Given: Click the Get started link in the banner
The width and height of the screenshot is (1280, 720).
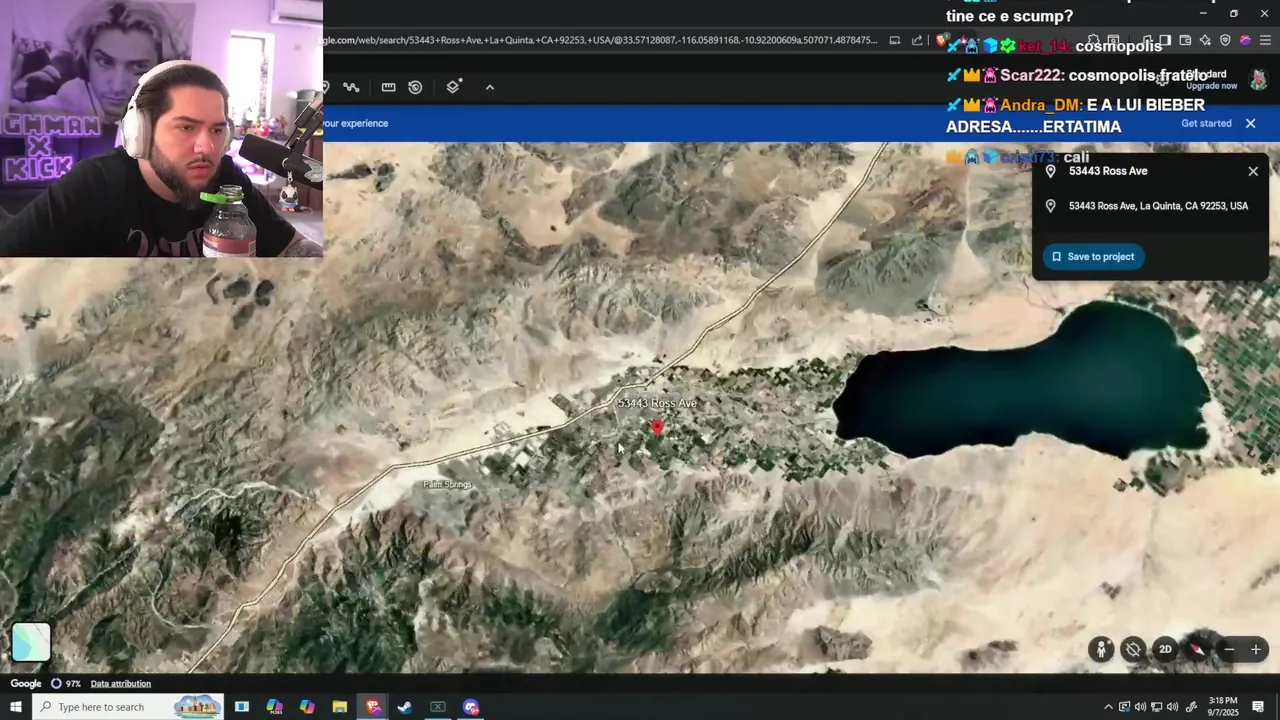Looking at the screenshot, I should (x=1206, y=123).
